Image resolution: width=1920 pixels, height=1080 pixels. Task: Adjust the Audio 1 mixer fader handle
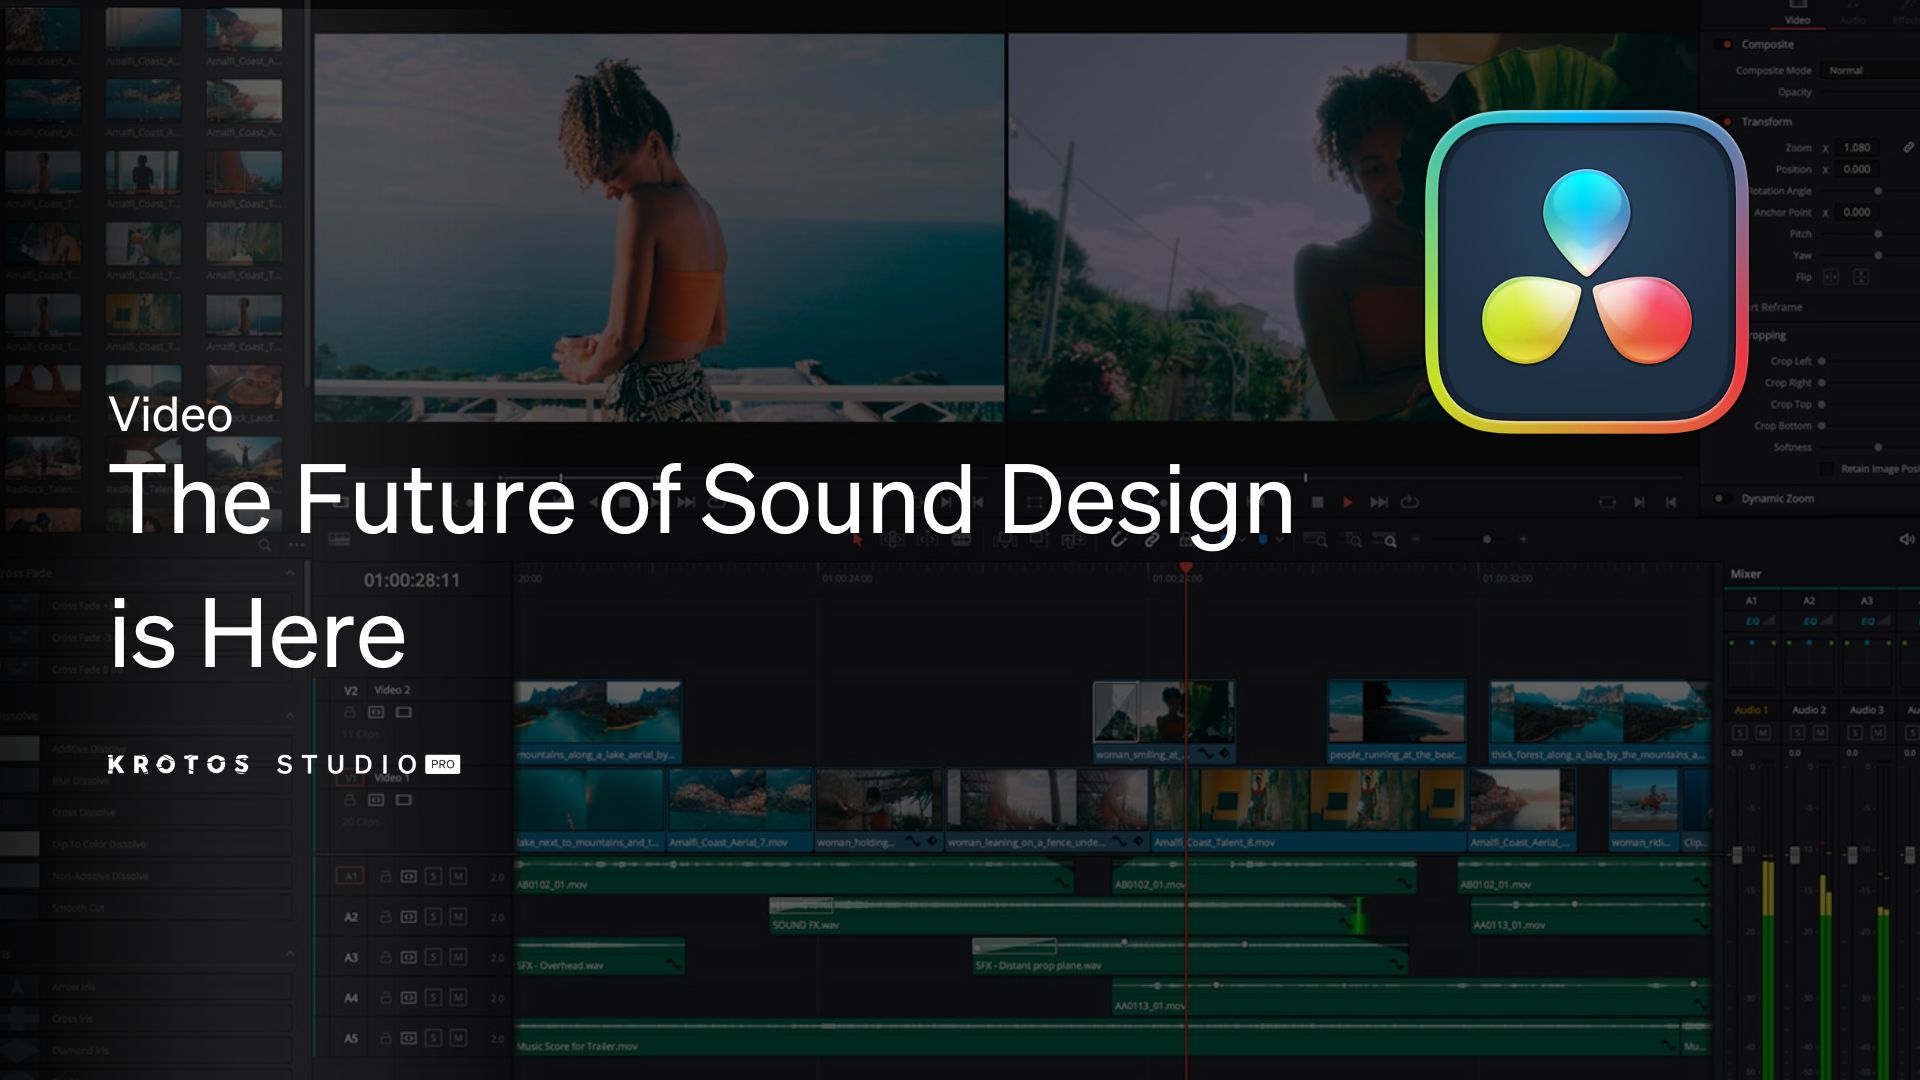1737,855
